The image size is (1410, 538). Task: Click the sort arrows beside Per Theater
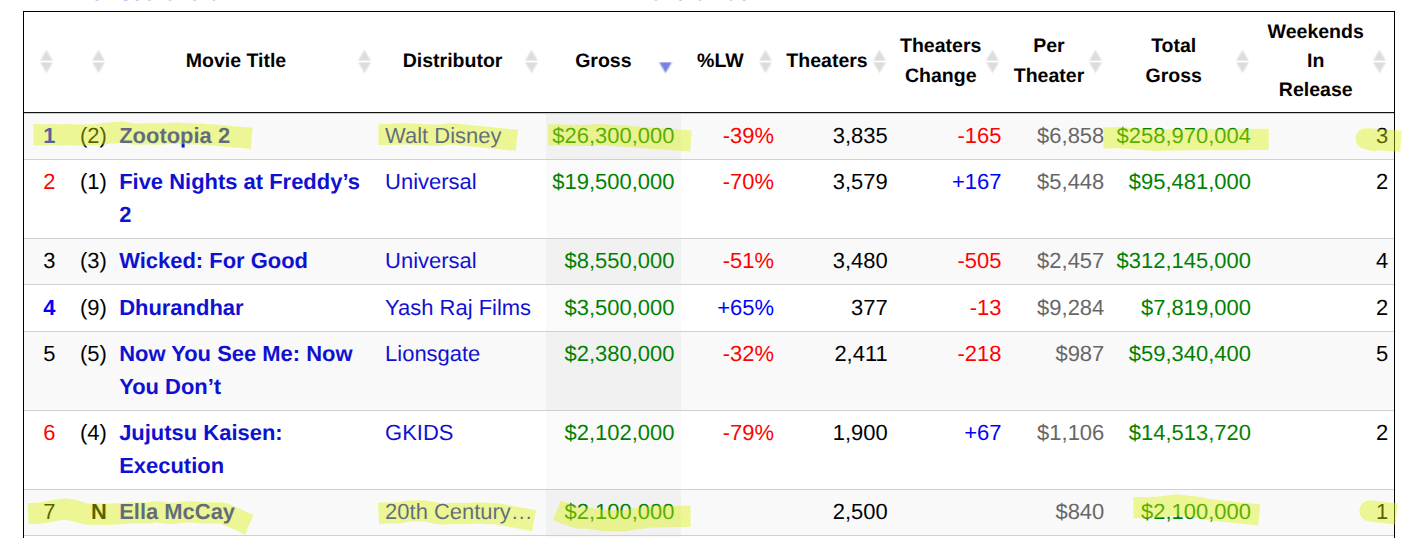click(x=1095, y=61)
